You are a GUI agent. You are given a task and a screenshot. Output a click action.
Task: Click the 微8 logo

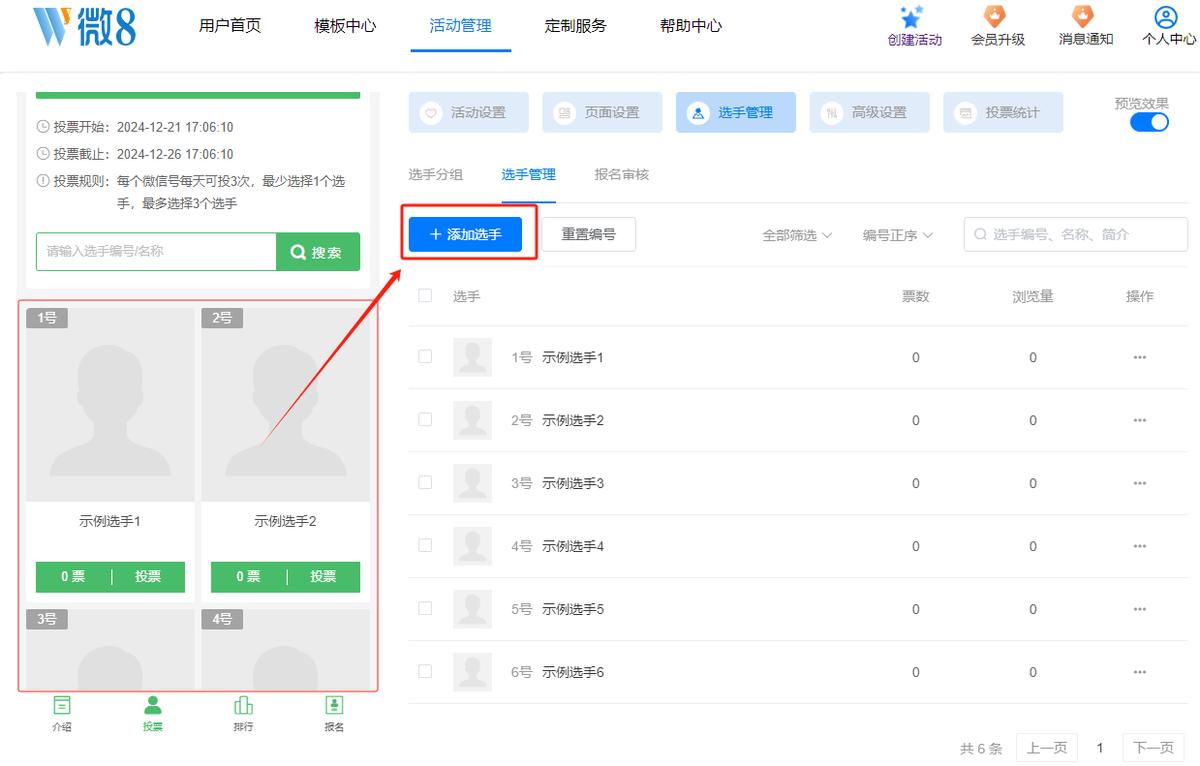tap(84, 26)
